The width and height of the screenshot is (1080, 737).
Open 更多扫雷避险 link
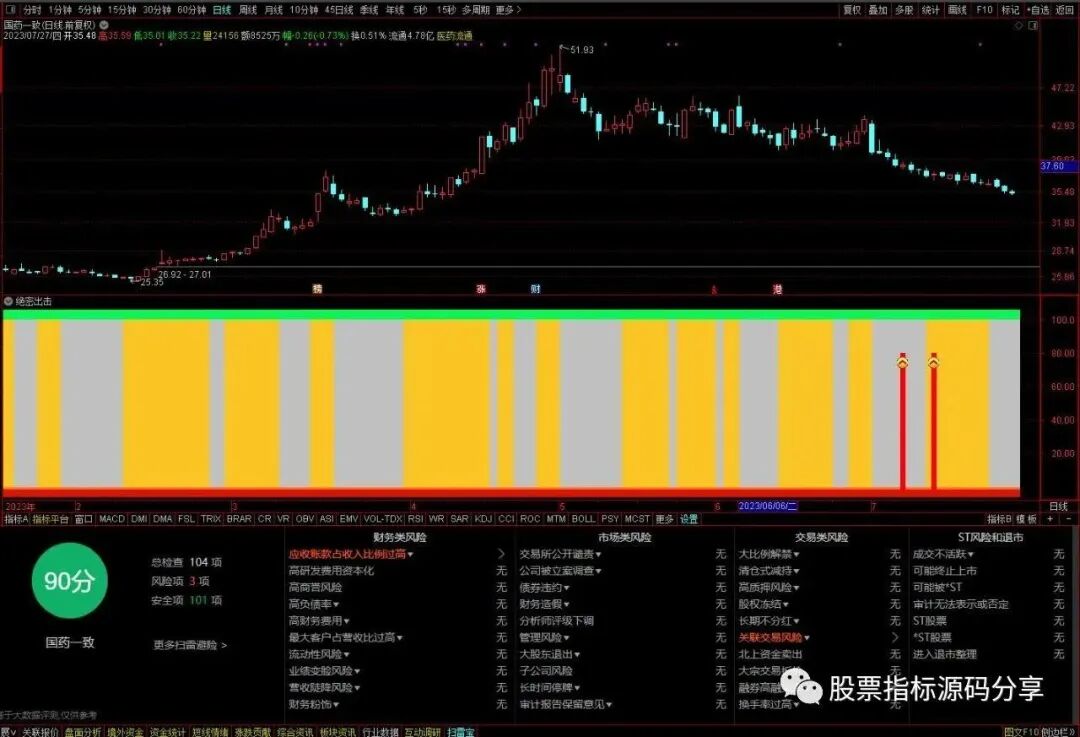[190, 645]
